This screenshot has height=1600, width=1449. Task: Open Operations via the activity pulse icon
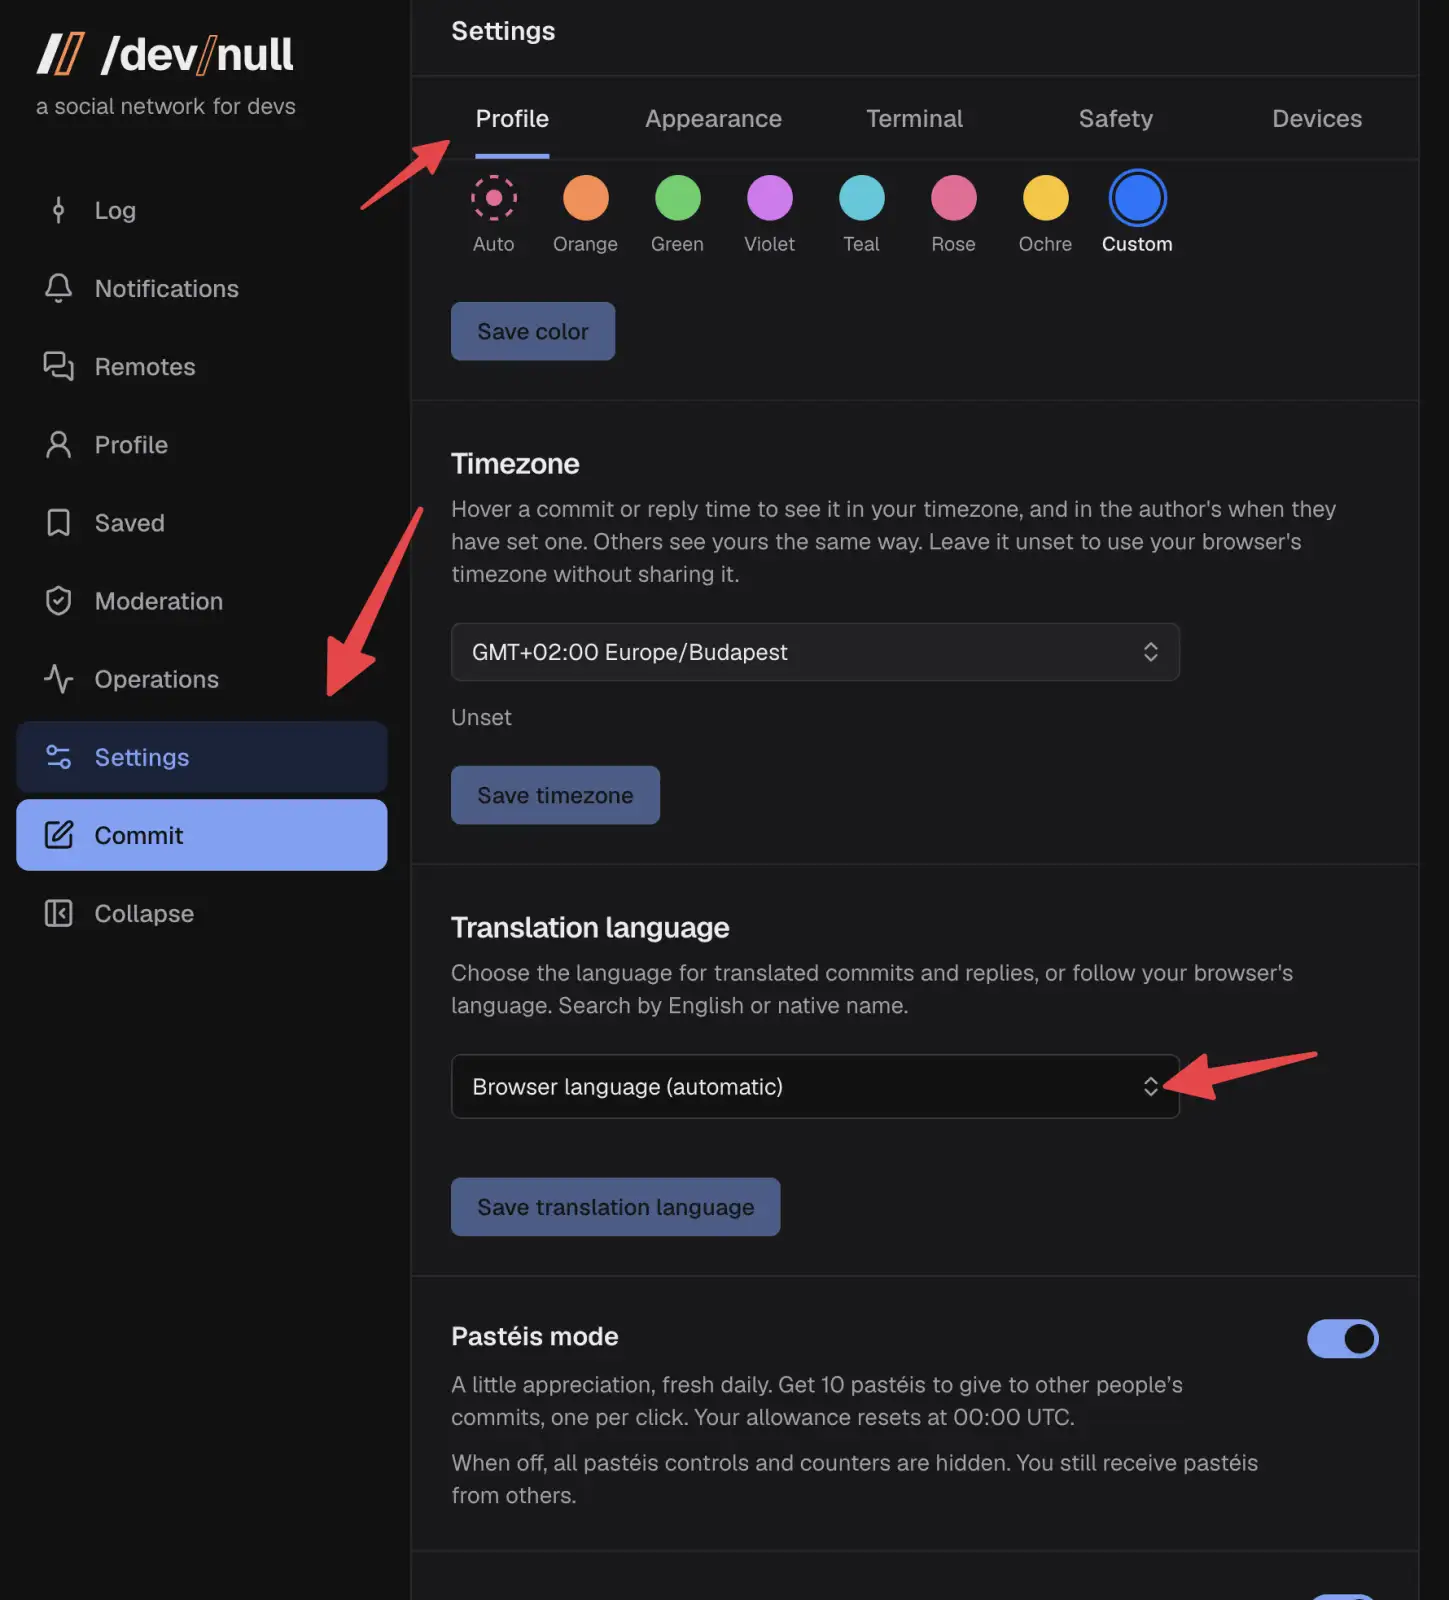[58, 678]
